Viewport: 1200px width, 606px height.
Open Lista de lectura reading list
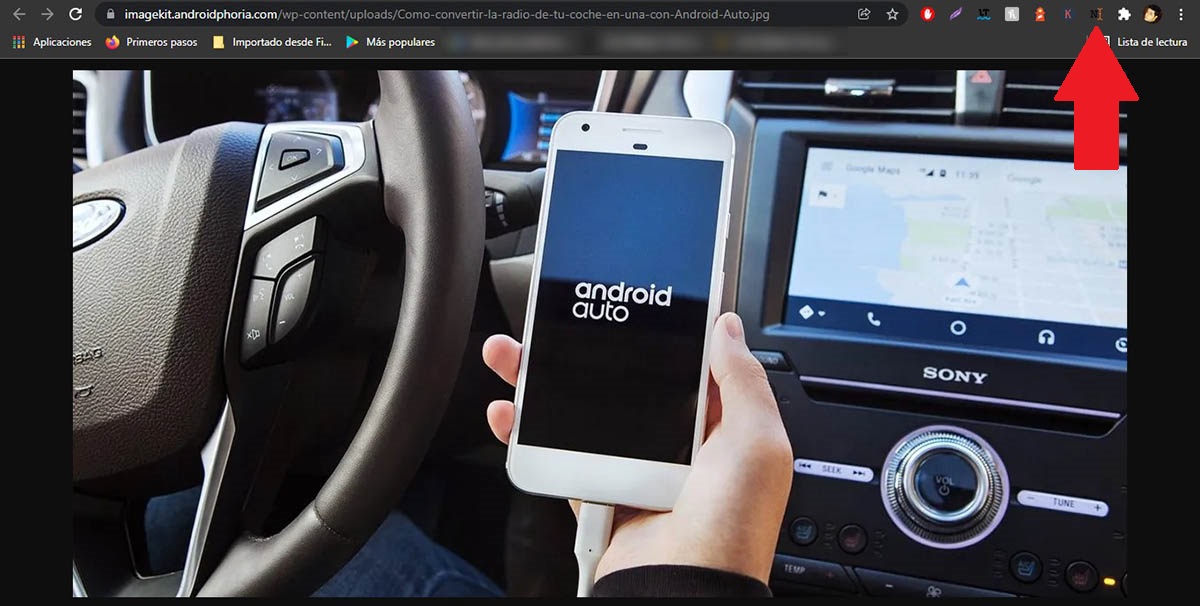(x=1143, y=42)
